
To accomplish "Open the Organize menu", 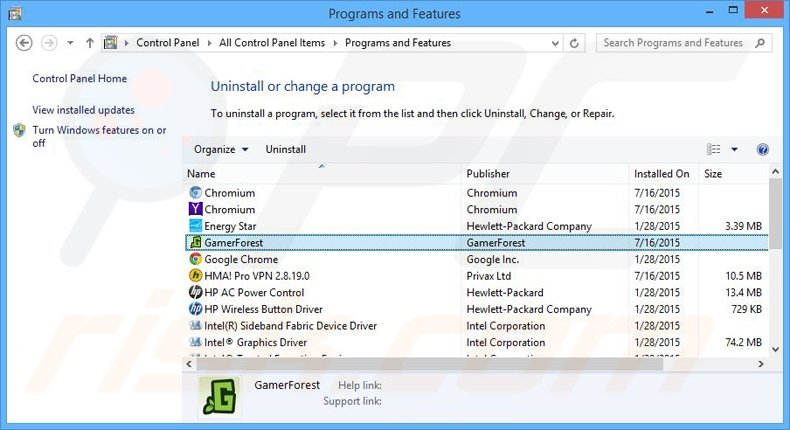I will tap(221, 149).
